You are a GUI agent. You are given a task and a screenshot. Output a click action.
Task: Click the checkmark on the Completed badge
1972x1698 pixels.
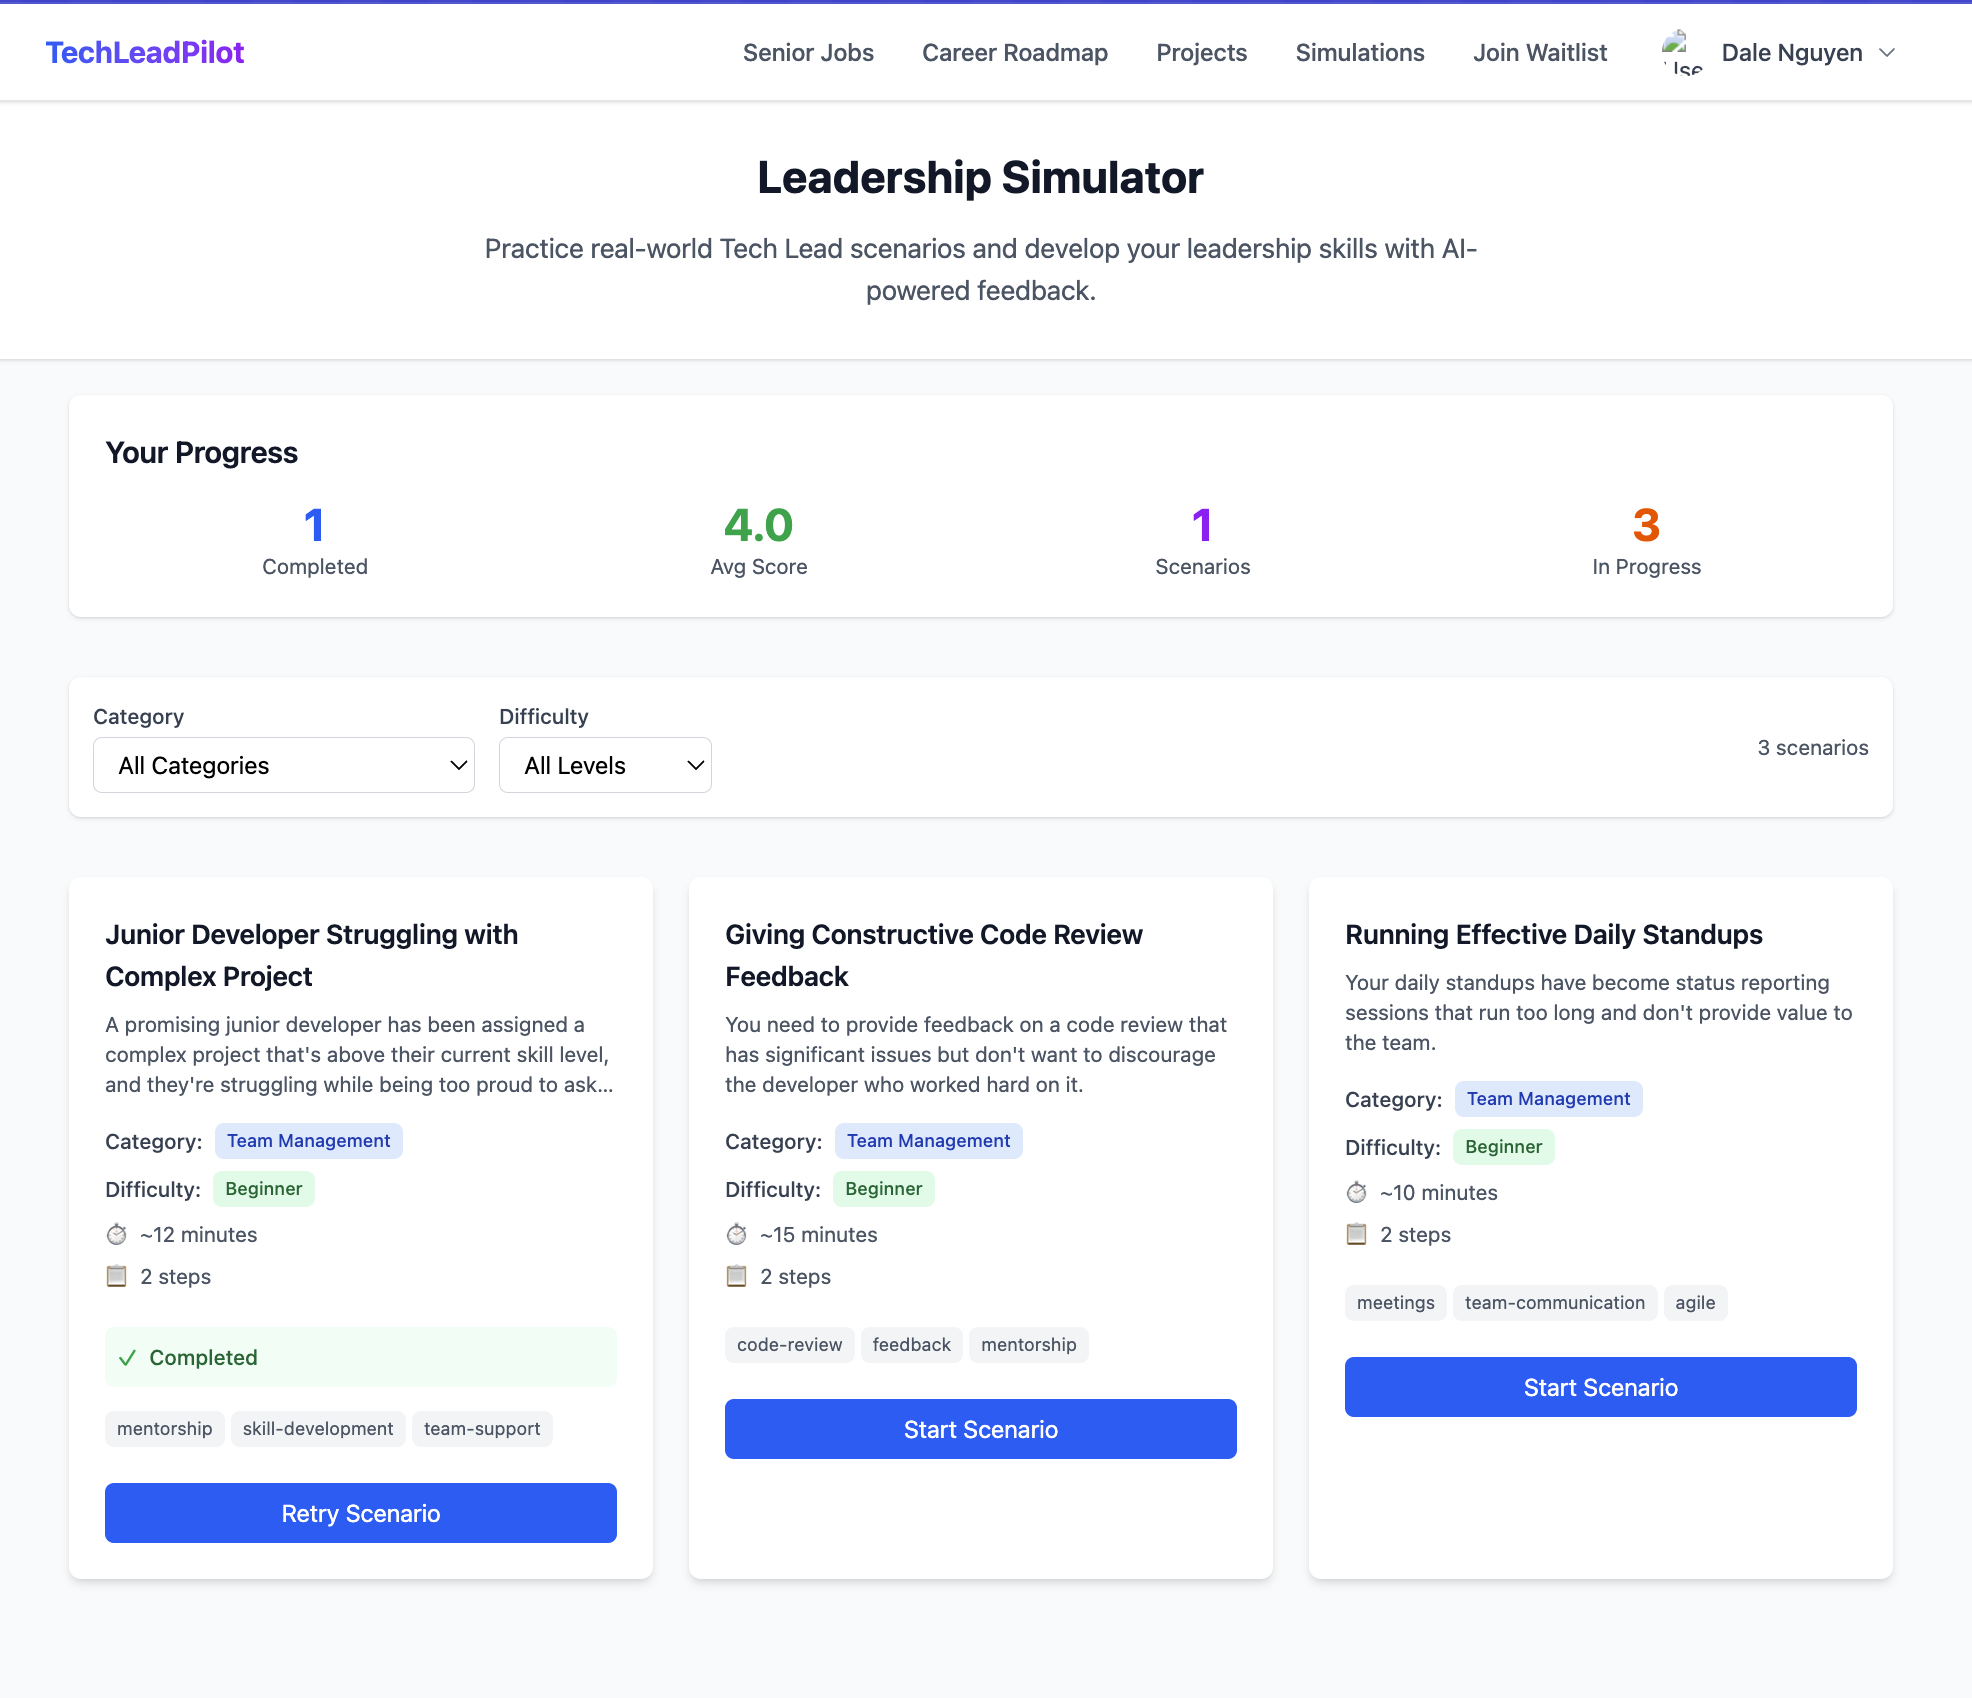point(128,1357)
